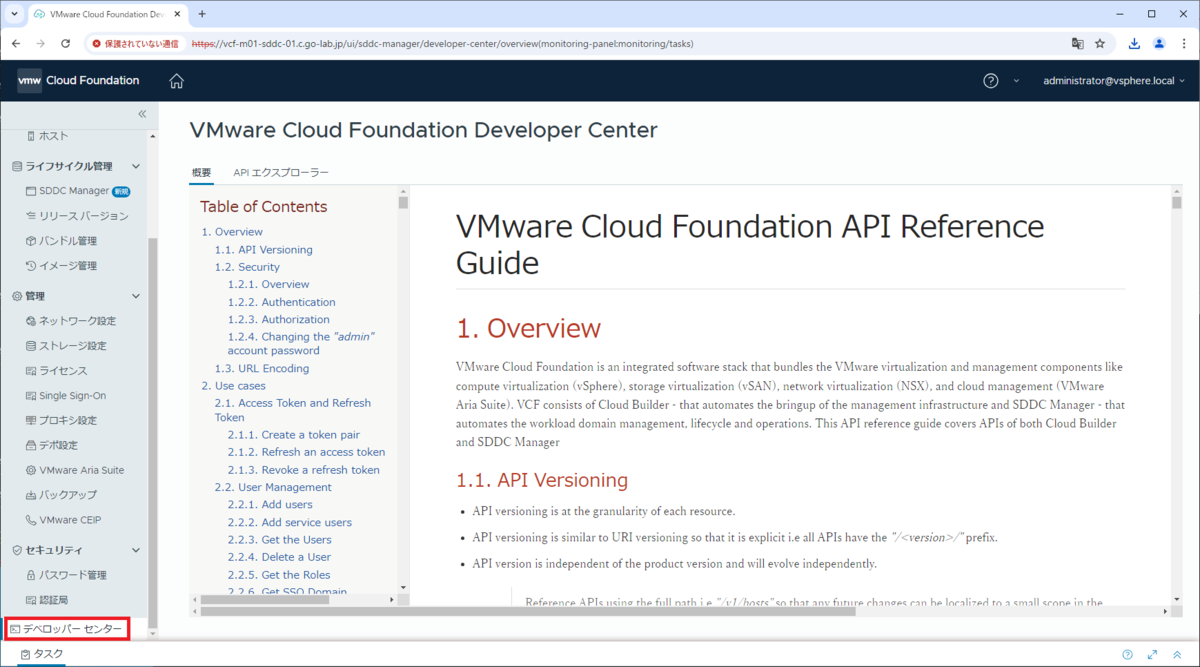The image size is (1200, 667).
Task: Bookmark this page with star icon
Action: coord(1100,44)
